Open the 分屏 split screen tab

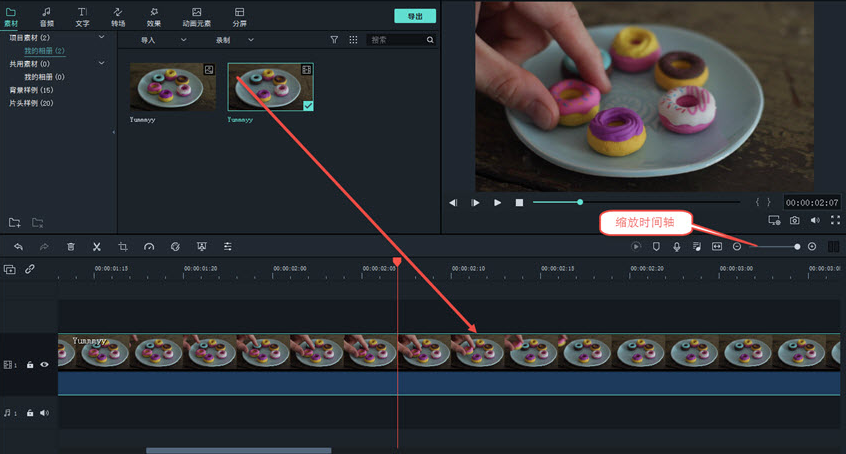click(240, 17)
